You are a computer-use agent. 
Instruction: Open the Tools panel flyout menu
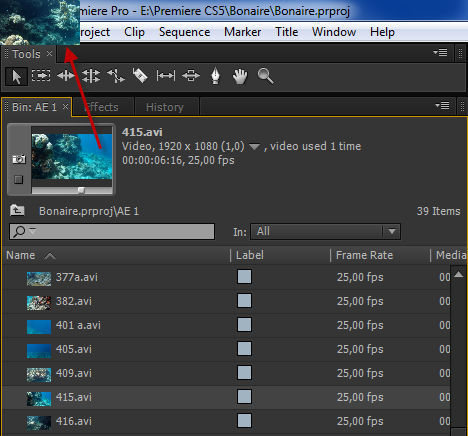click(x=440, y=53)
